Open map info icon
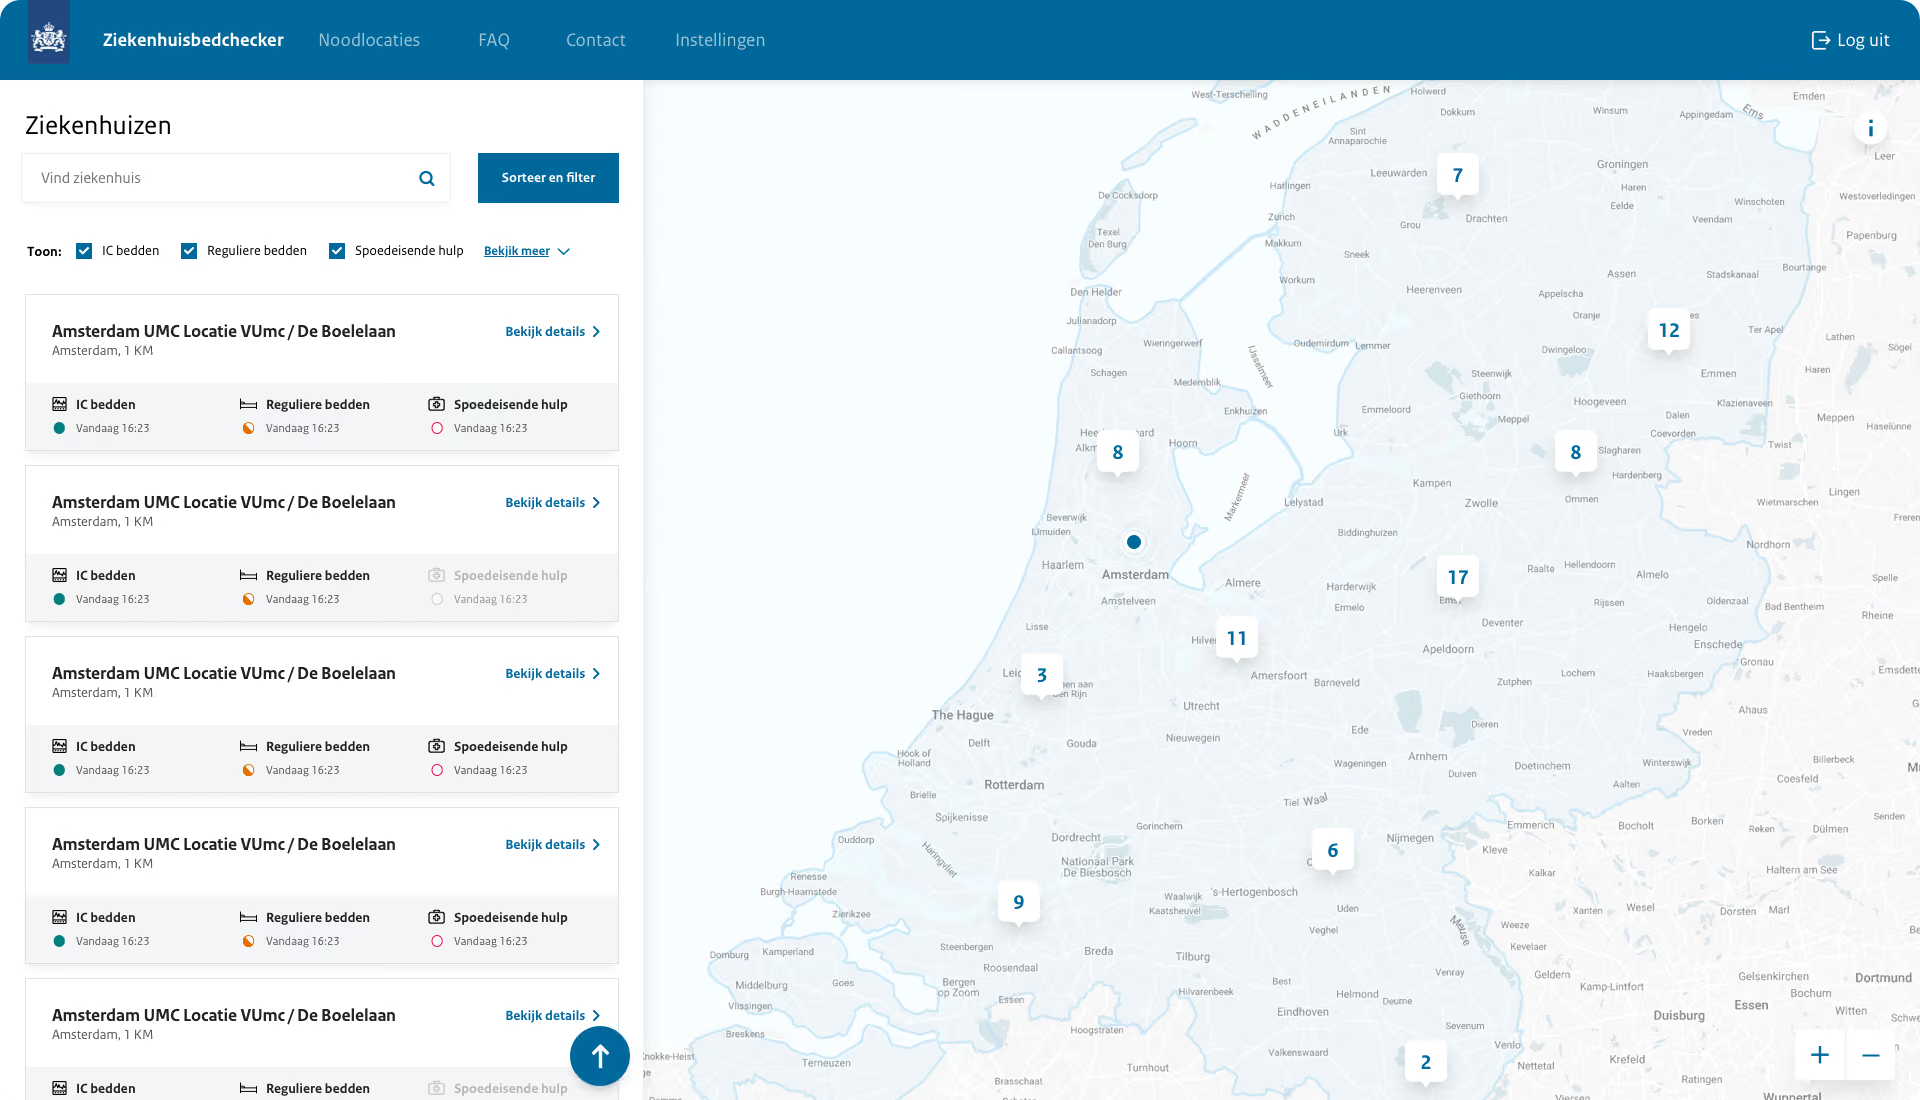The width and height of the screenshot is (1920, 1100). coord(1871,128)
